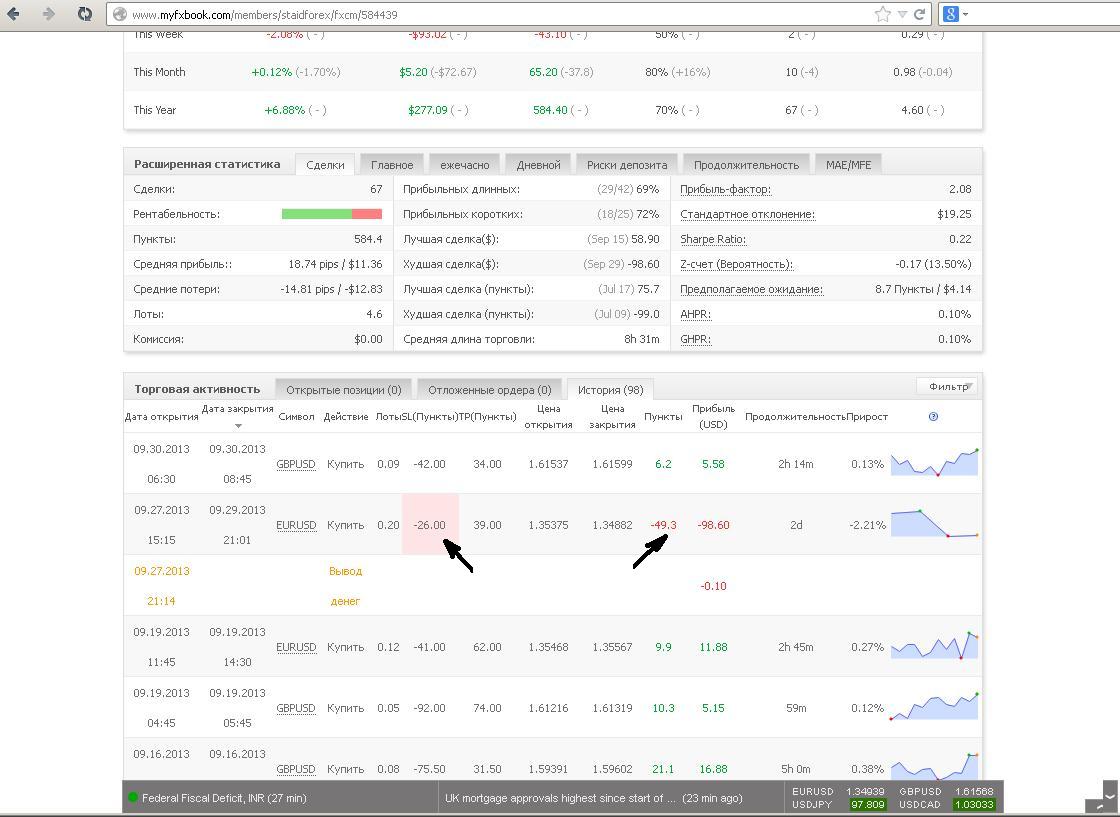
Task: Open the GHPR definition link
Action: click(x=695, y=339)
